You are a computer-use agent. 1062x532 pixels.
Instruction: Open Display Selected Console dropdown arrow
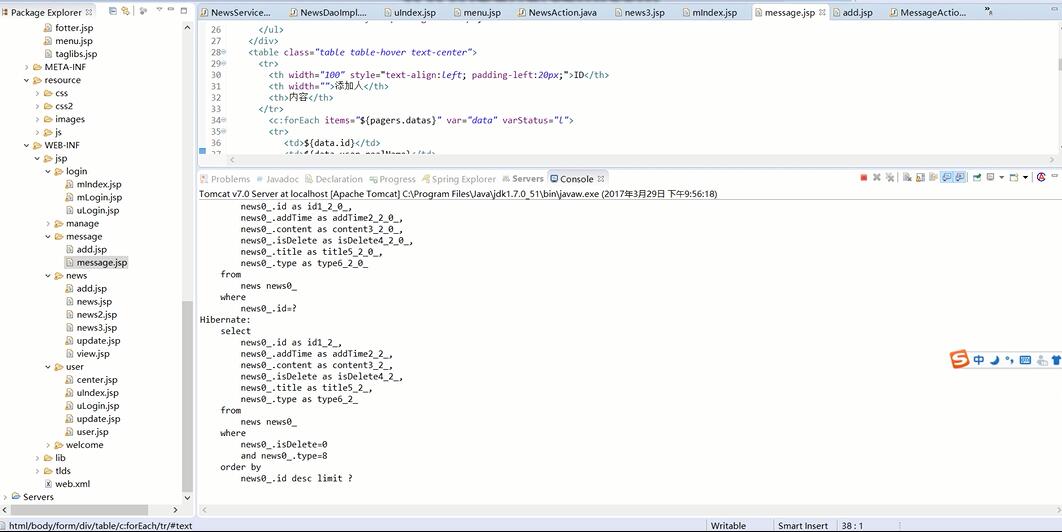click(x=1002, y=178)
